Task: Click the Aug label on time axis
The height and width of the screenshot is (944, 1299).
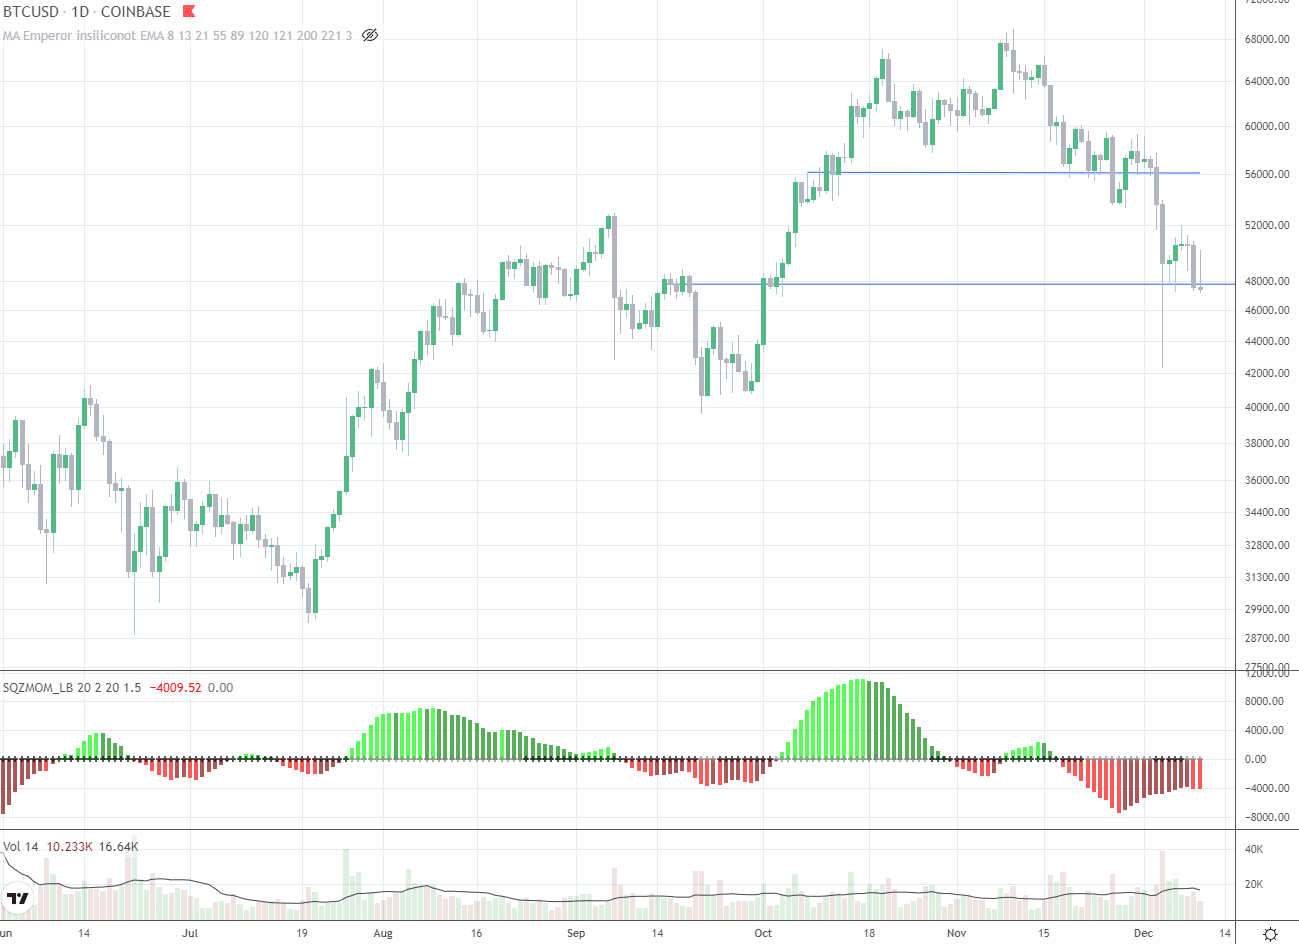Action: coord(382,934)
